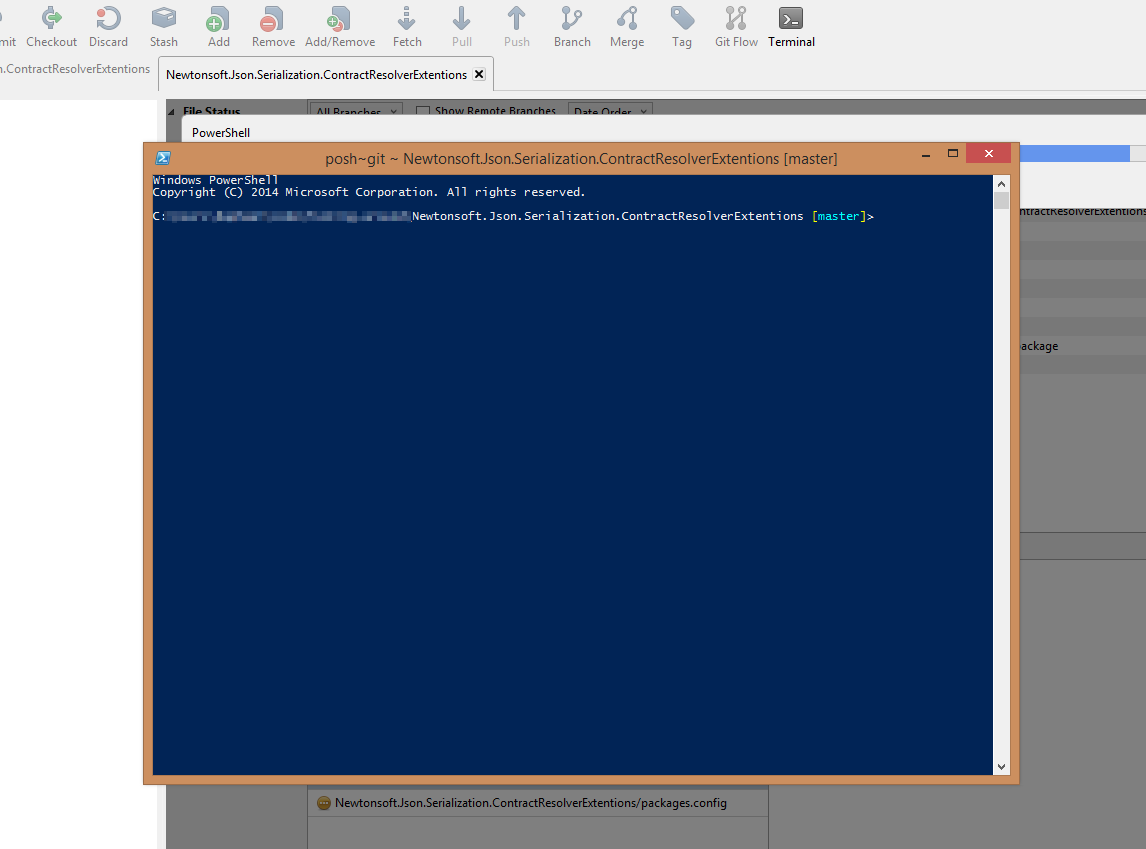Toggle Show Remote Branches checkbox
The image size is (1146, 849).
[422, 111]
